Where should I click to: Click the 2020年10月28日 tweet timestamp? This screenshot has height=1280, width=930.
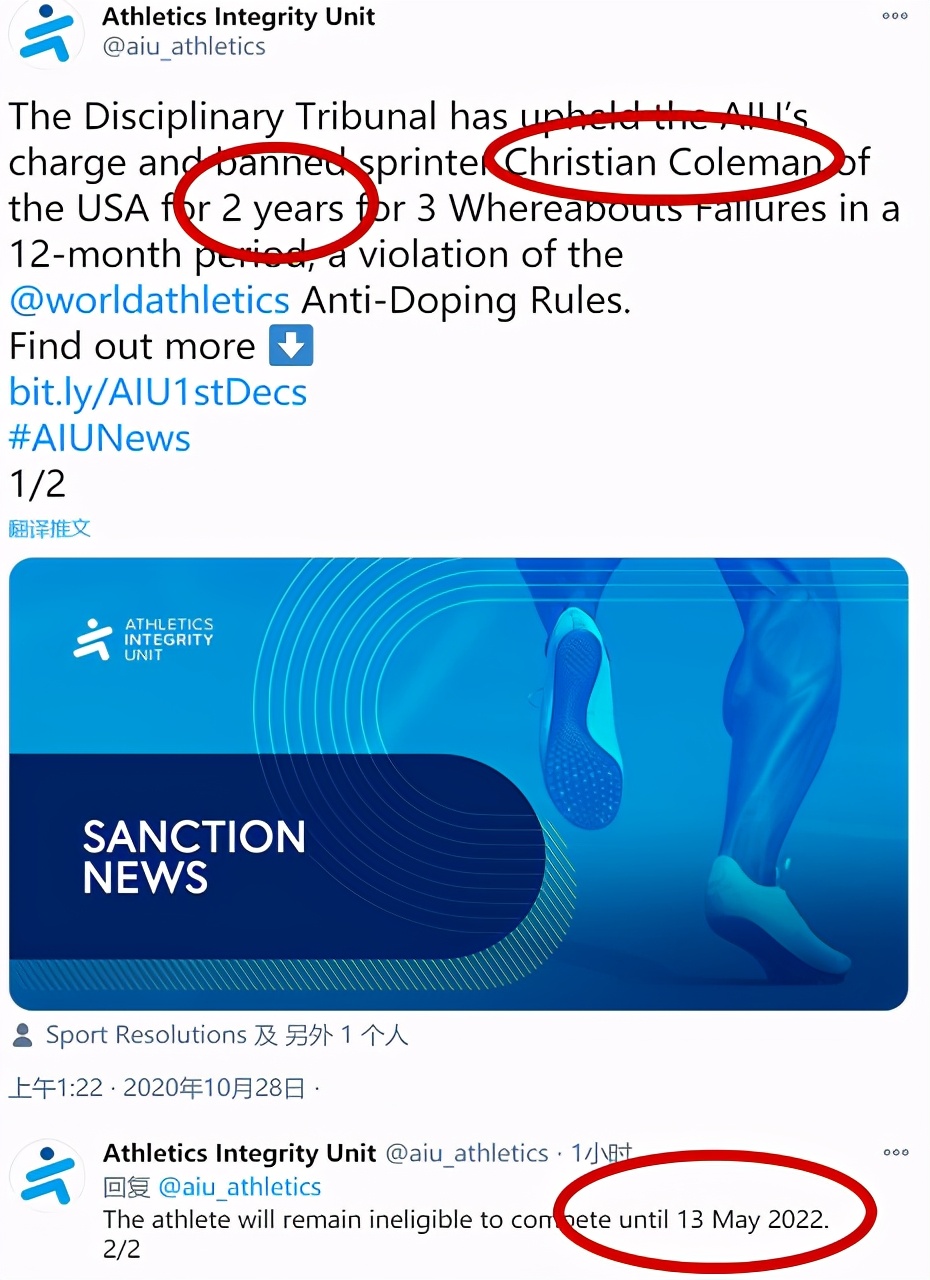(214, 1088)
